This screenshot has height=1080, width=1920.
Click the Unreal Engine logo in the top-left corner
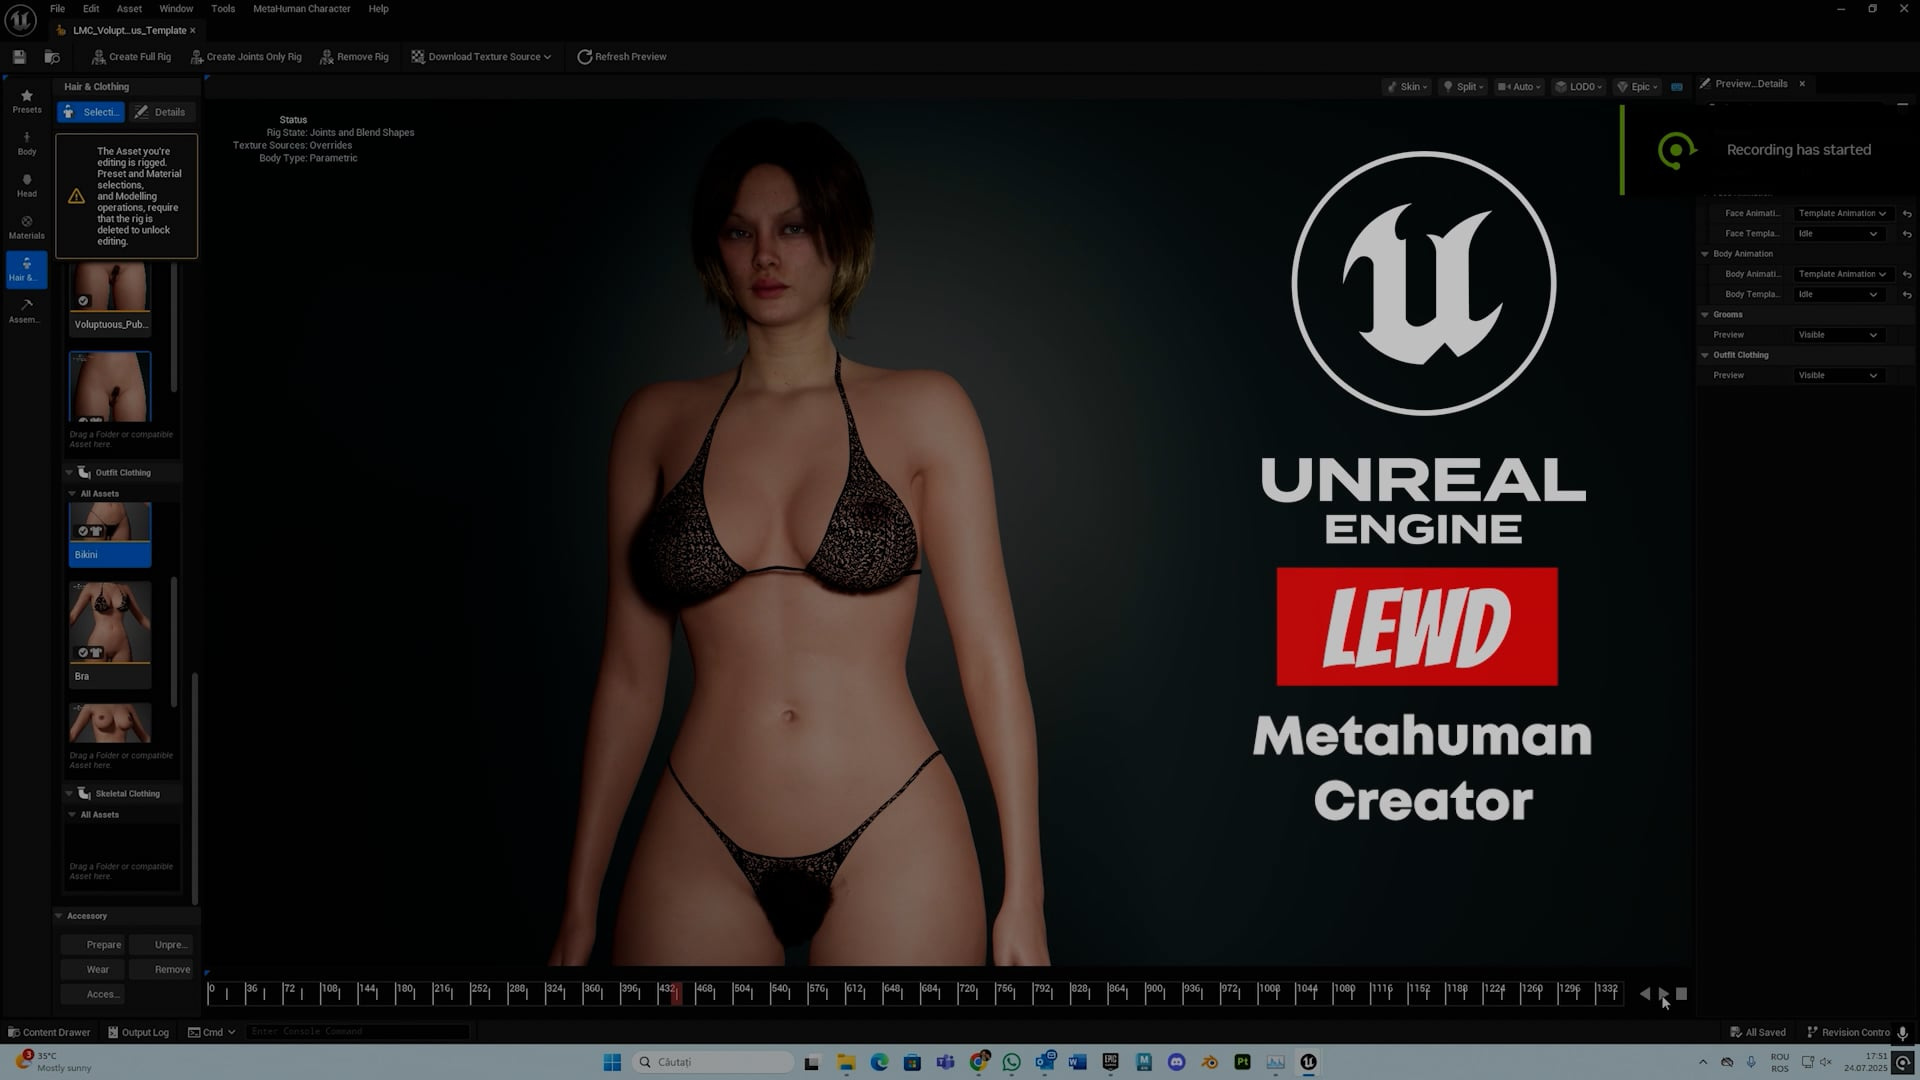click(x=20, y=19)
